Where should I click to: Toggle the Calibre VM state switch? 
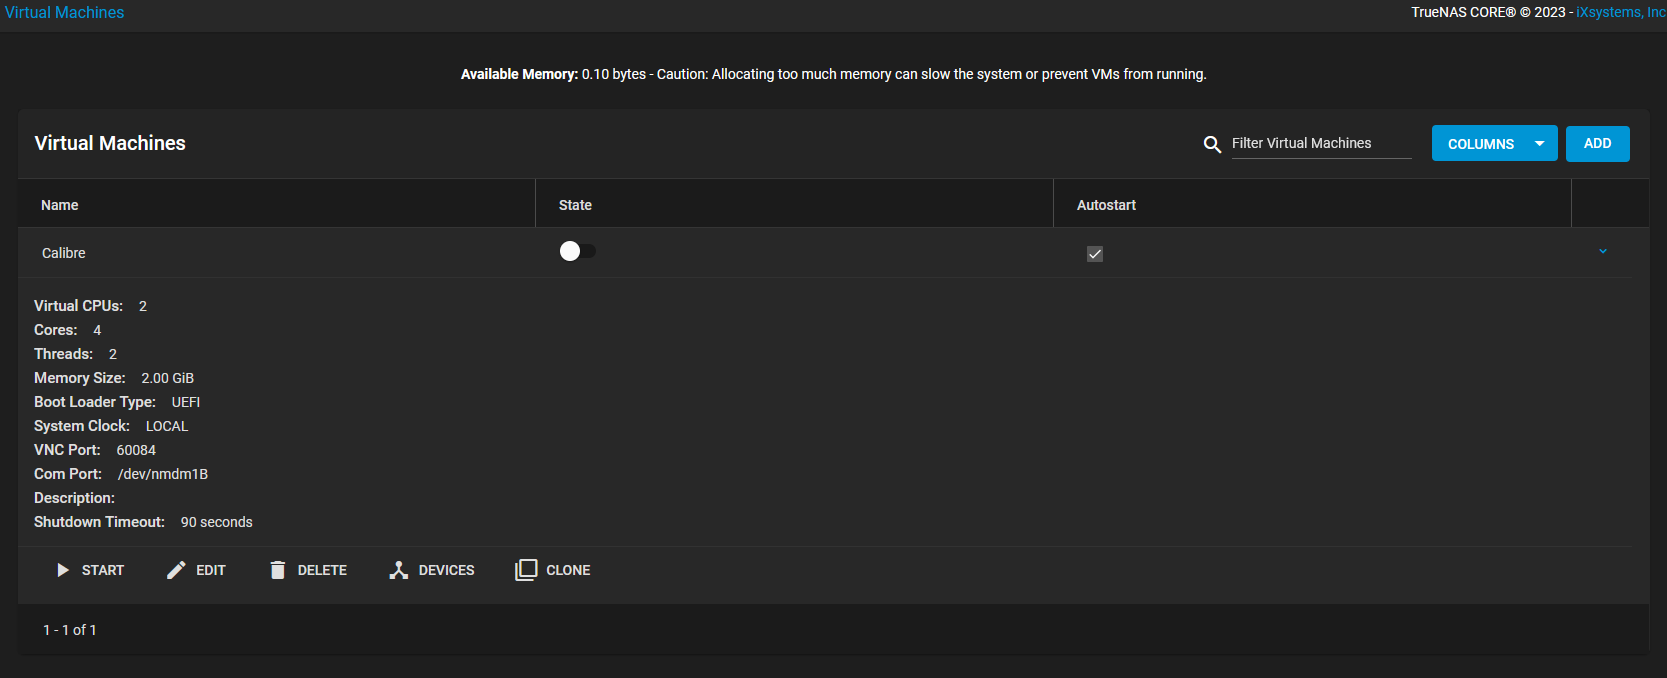pos(577,251)
